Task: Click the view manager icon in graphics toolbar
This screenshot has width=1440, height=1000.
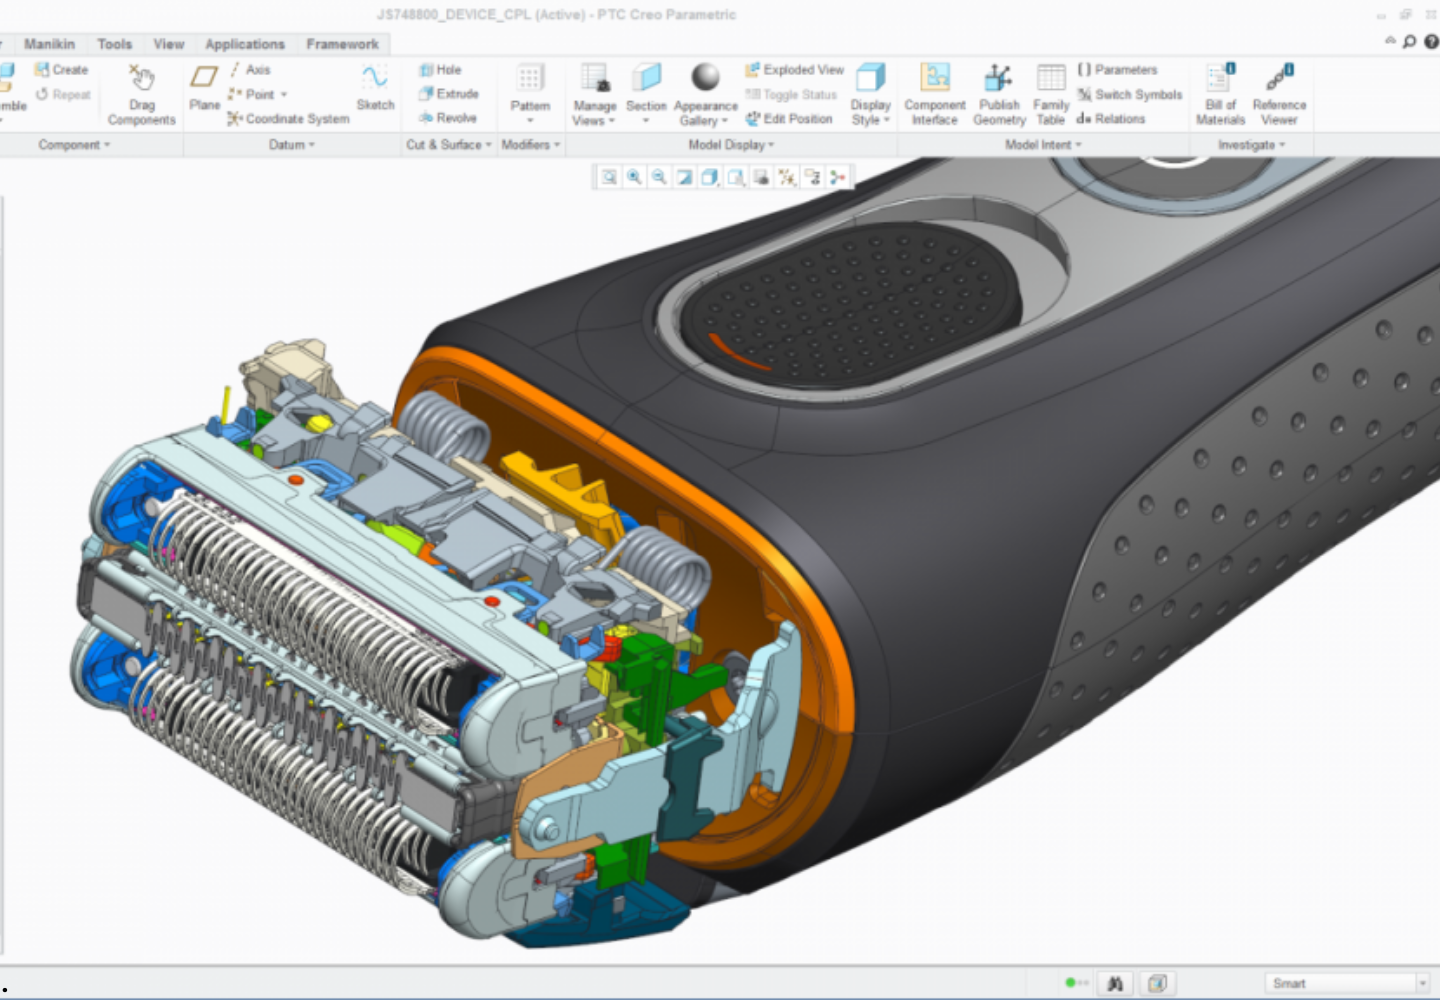Action: 762,177
